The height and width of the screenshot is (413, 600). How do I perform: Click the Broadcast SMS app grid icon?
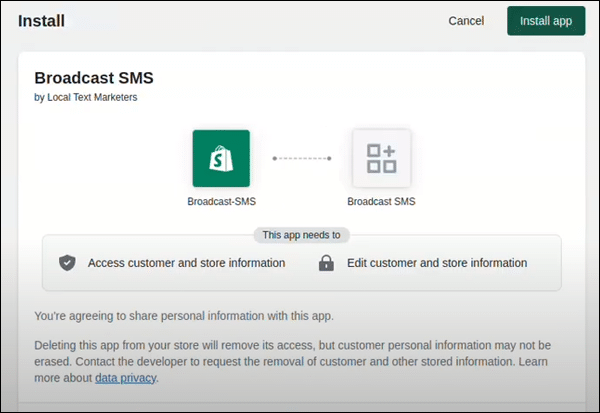click(x=382, y=158)
